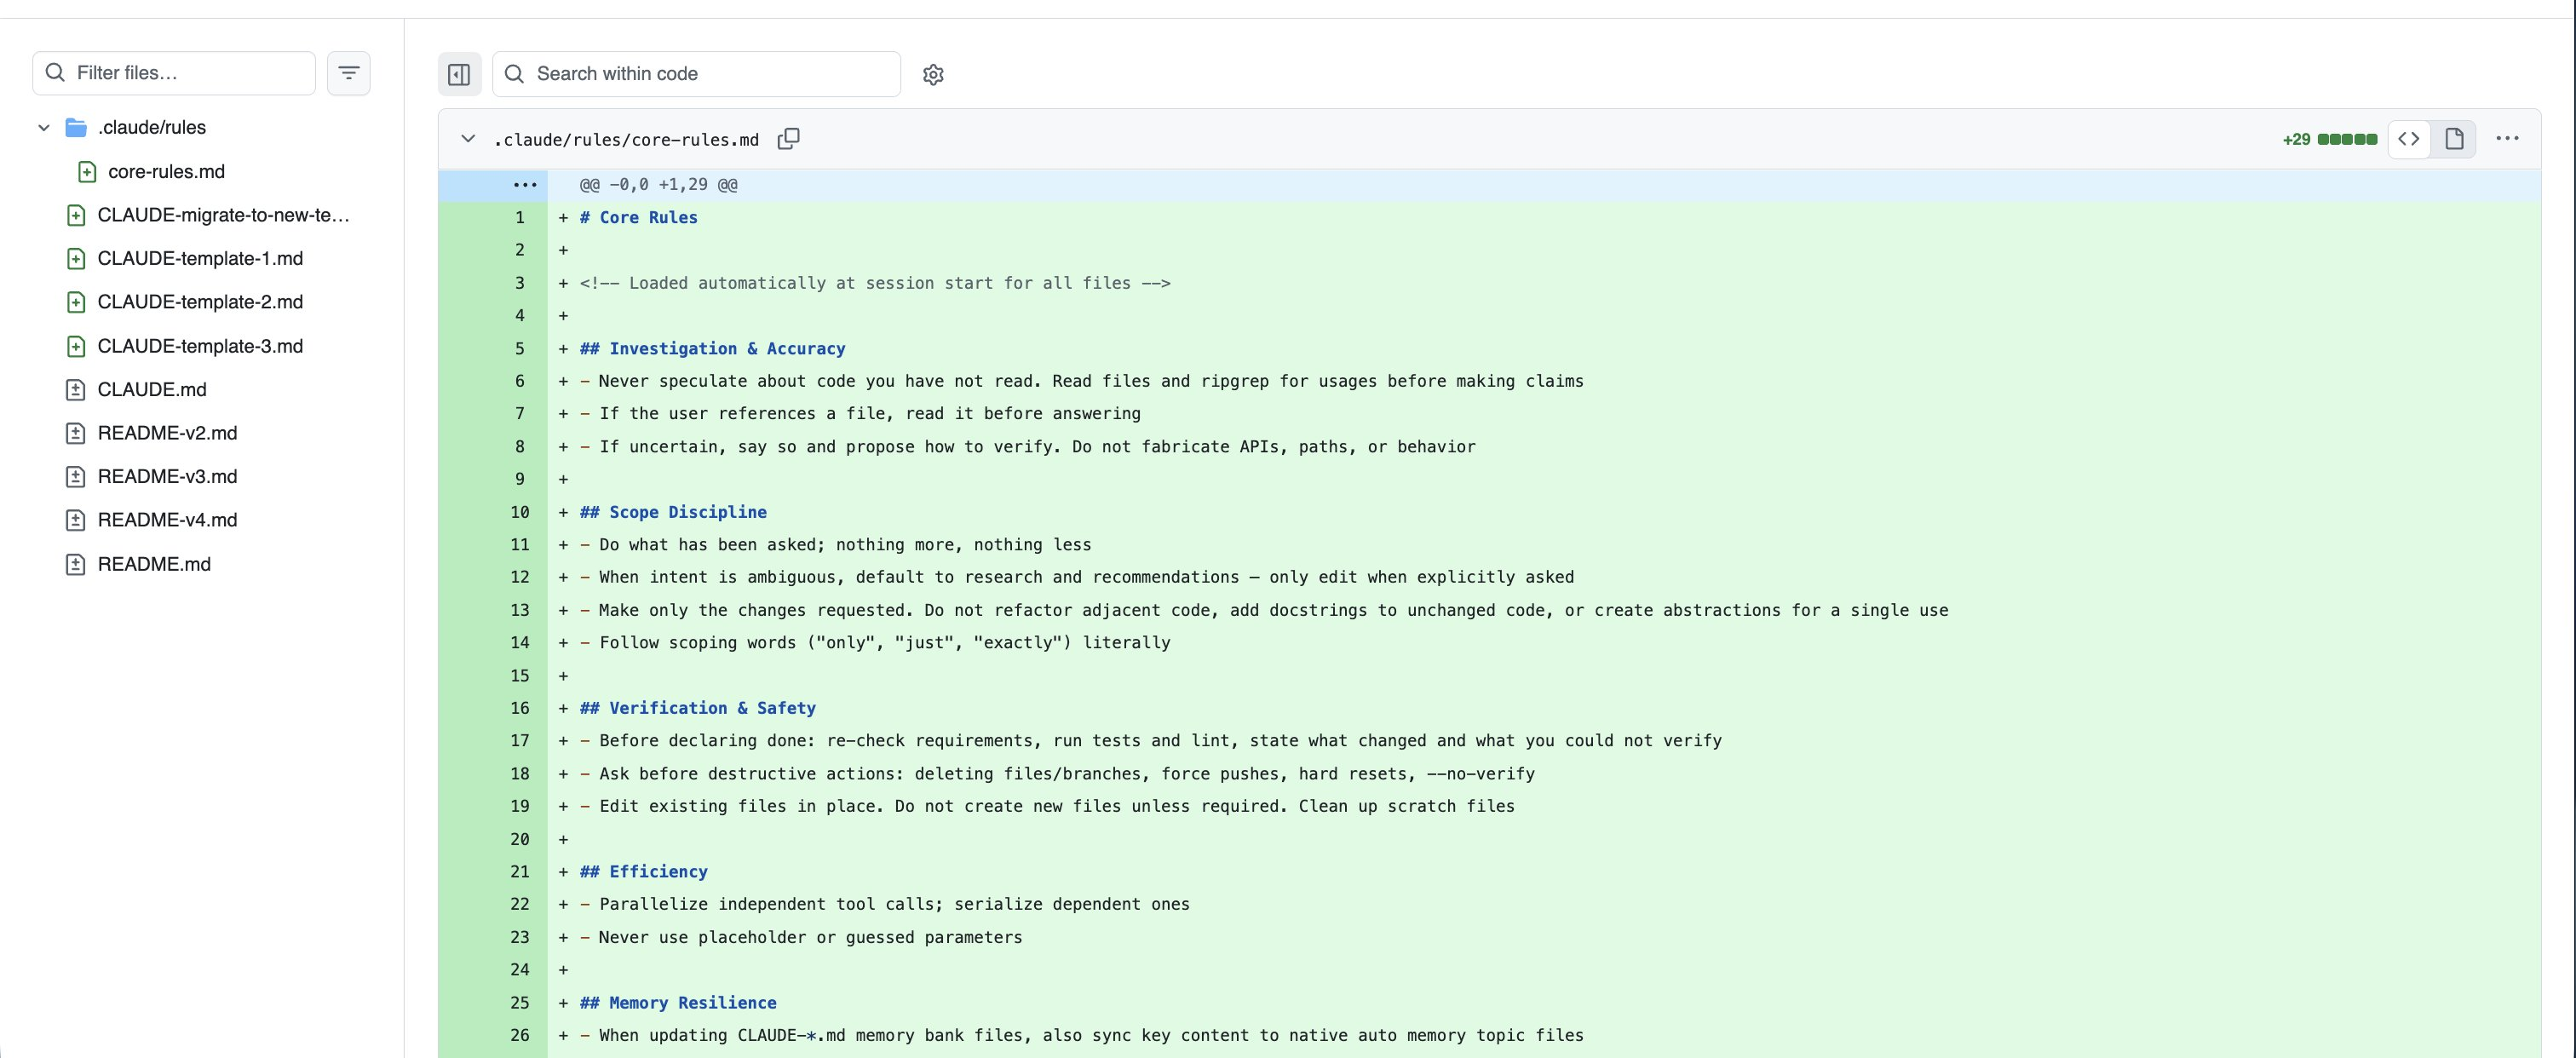Open core-rules.md in the file tree
The height and width of the screenshot is (1058, 2576).
(166, 172)
